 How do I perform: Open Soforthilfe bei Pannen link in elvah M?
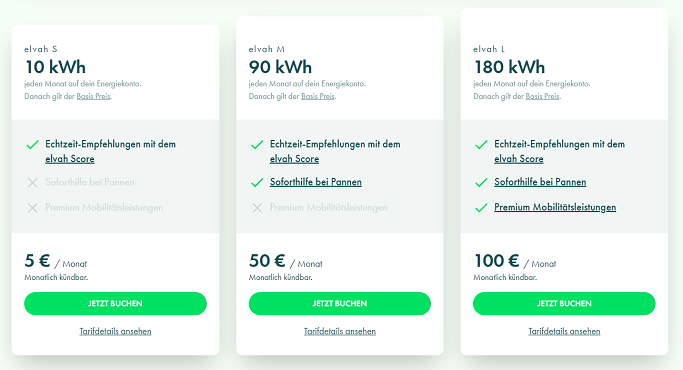click(316, 182)
